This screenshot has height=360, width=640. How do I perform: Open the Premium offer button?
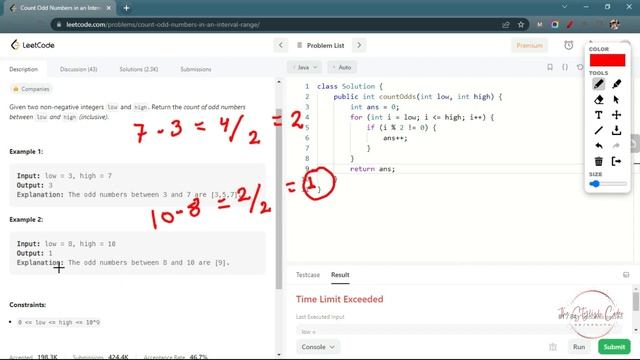pyautogui.click(x=529, y=45)
